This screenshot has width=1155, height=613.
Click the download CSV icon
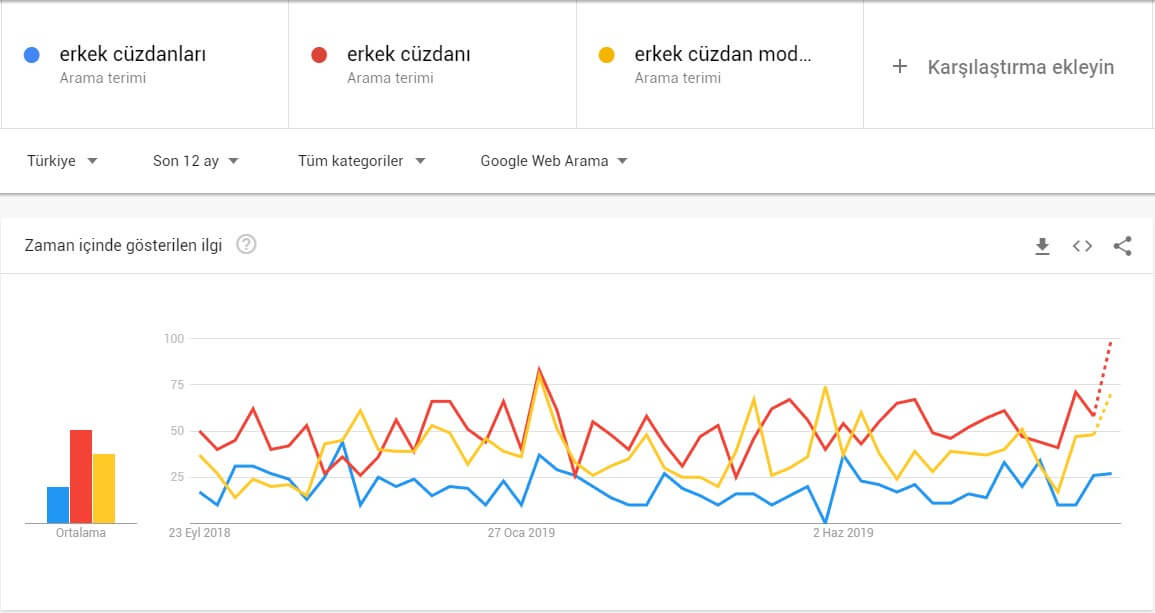click(x=1042, y=245)
